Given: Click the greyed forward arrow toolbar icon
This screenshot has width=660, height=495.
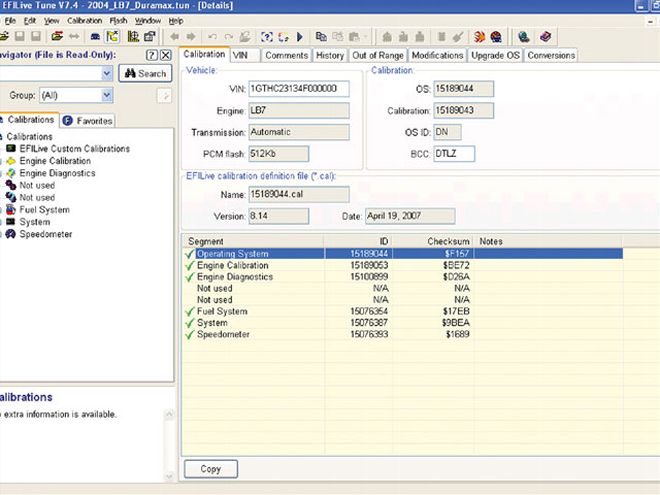Looking at the screenshot, I should pyautogui.click(x=191, y=37).
